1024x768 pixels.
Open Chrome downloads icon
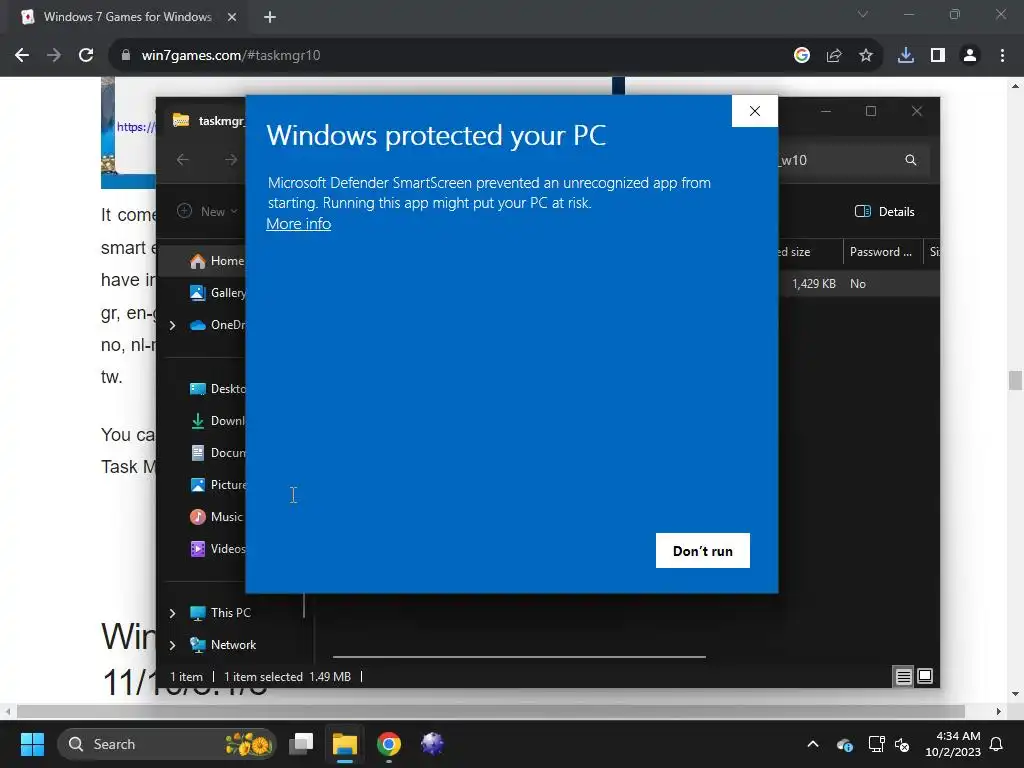906,56
